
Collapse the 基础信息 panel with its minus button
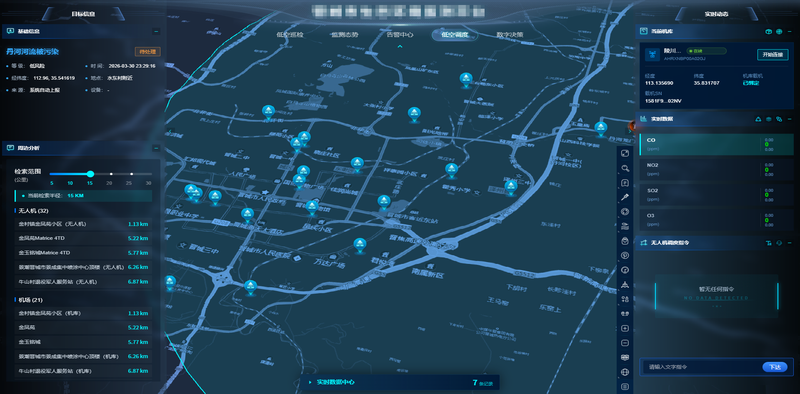point(156,32)
